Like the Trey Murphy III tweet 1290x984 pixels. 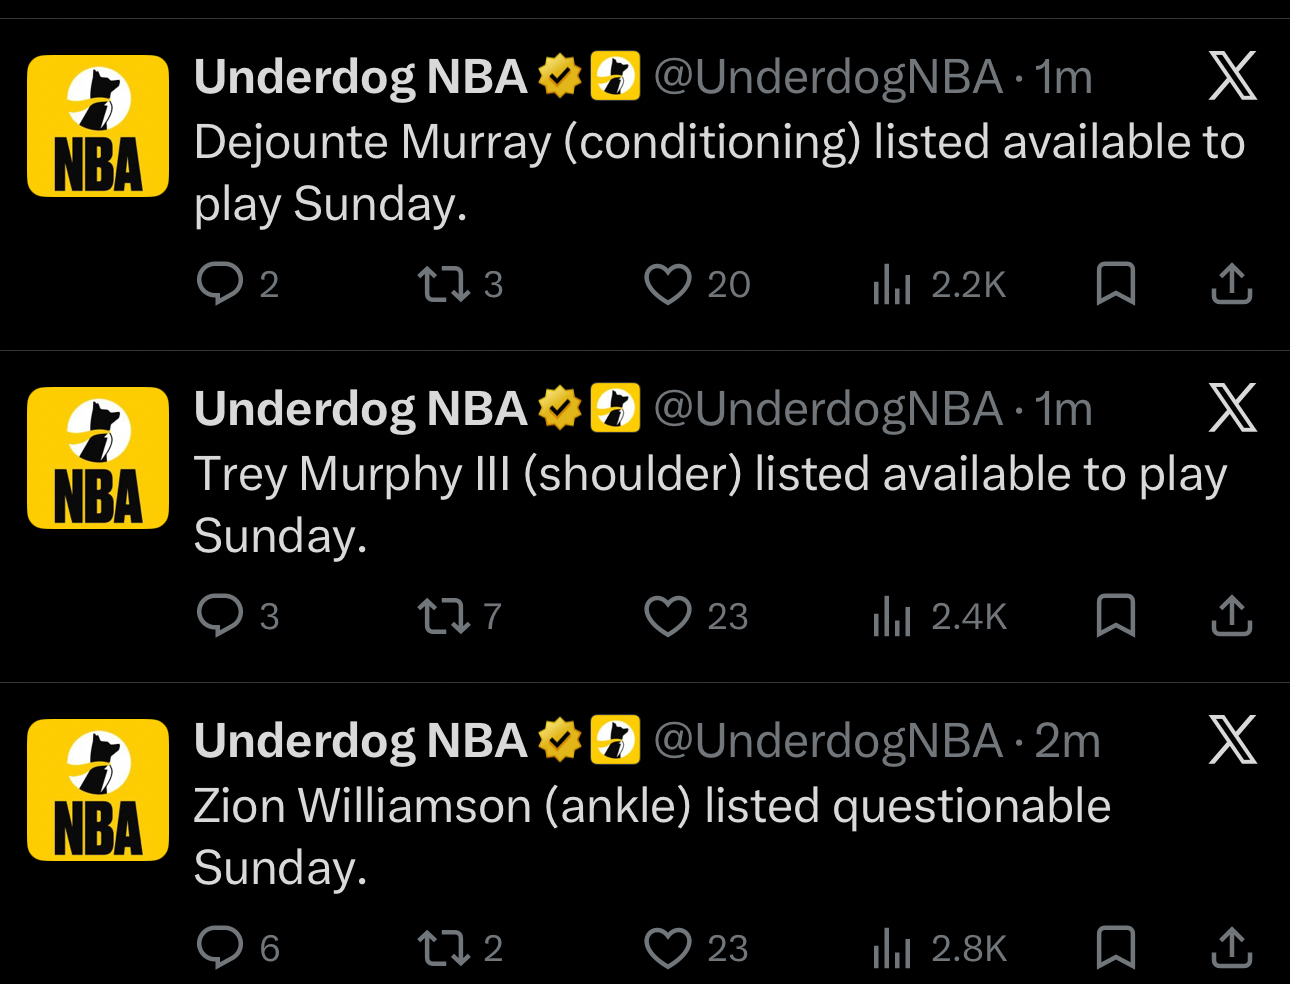point(667,617)
